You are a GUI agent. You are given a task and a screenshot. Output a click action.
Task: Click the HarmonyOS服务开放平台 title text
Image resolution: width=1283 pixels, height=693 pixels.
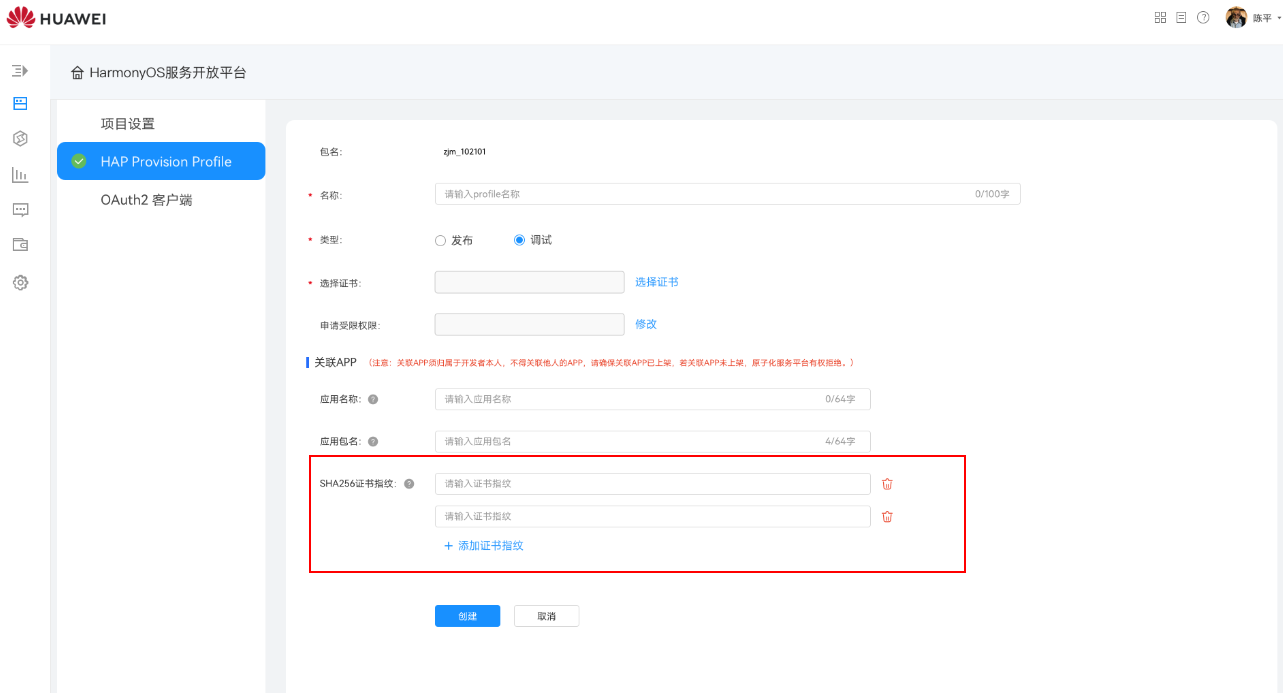tap(168, 73)
